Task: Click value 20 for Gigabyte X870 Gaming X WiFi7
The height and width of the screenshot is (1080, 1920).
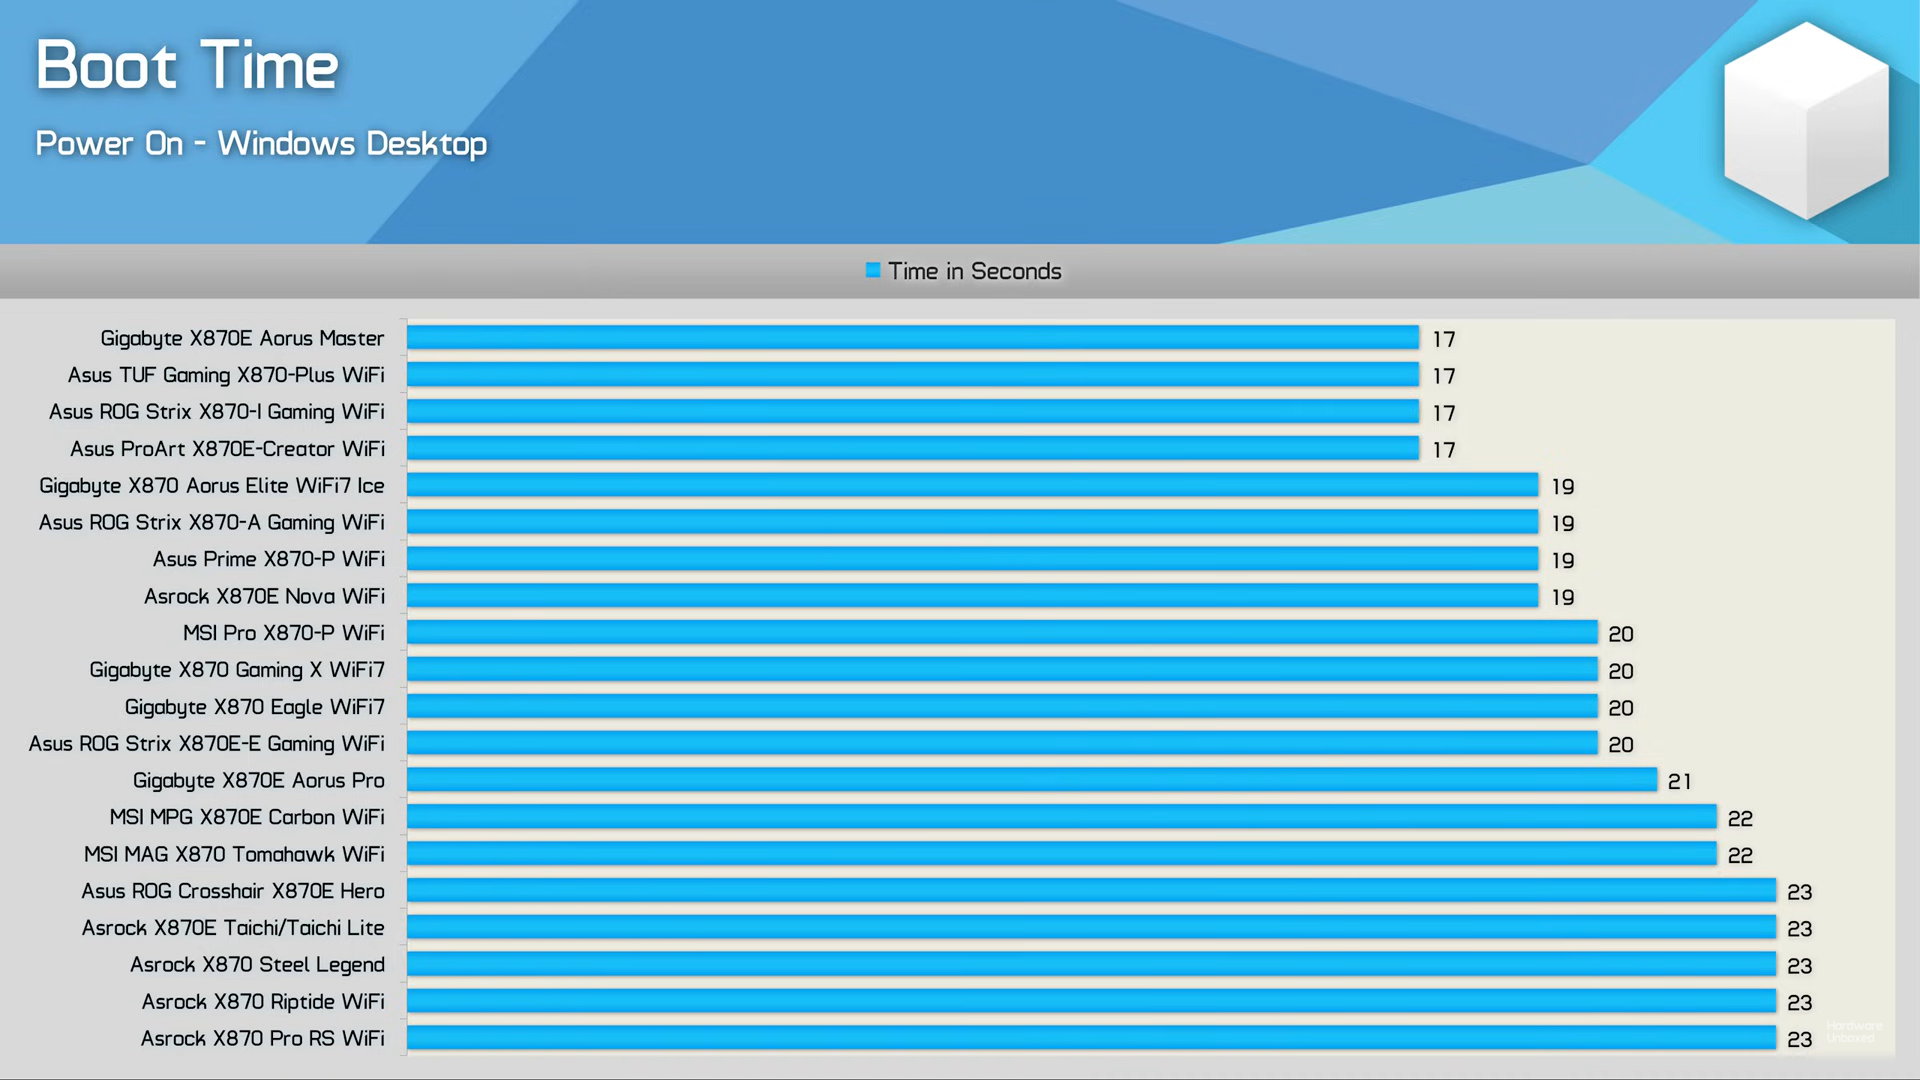Action: [x=1621, y=671]
